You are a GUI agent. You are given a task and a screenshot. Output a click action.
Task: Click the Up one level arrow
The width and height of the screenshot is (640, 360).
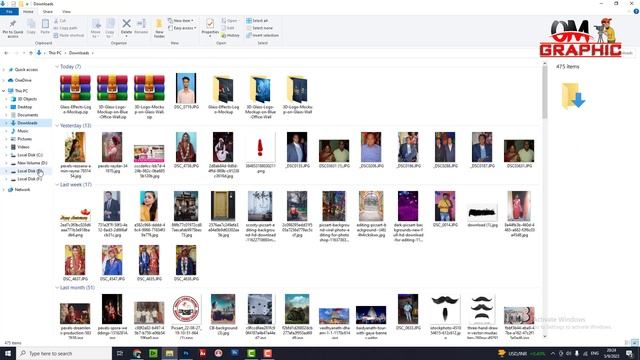click(x=31, y=53)
